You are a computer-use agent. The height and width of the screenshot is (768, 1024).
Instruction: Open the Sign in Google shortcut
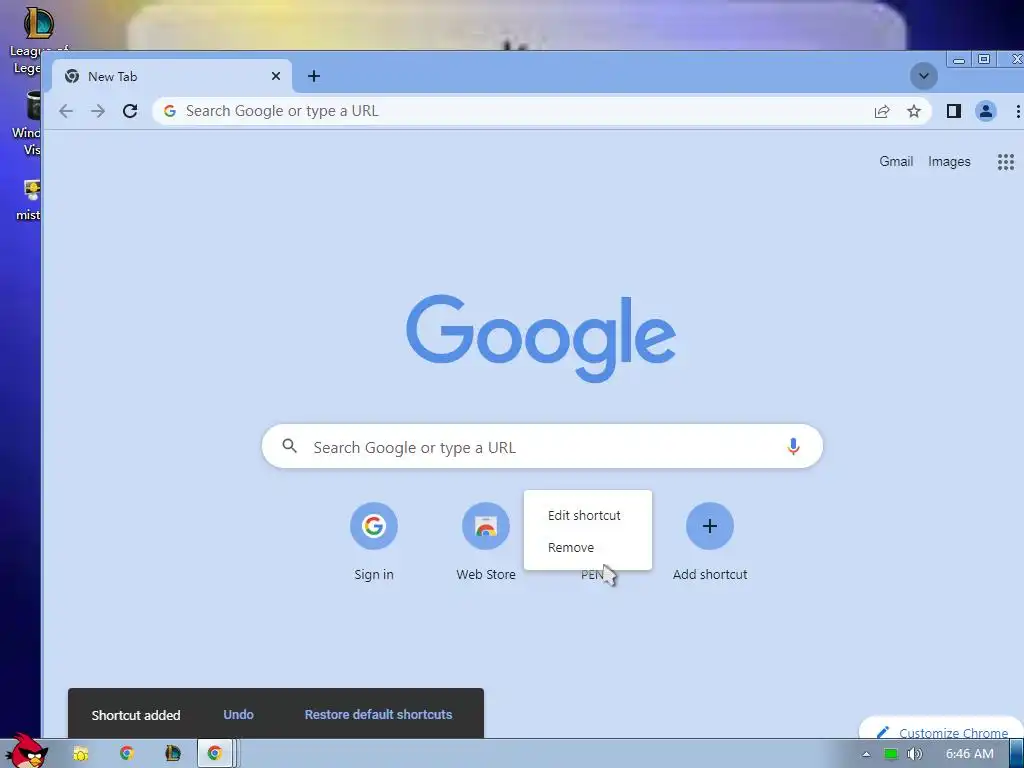pyautogui.click(x=374, y=541)
